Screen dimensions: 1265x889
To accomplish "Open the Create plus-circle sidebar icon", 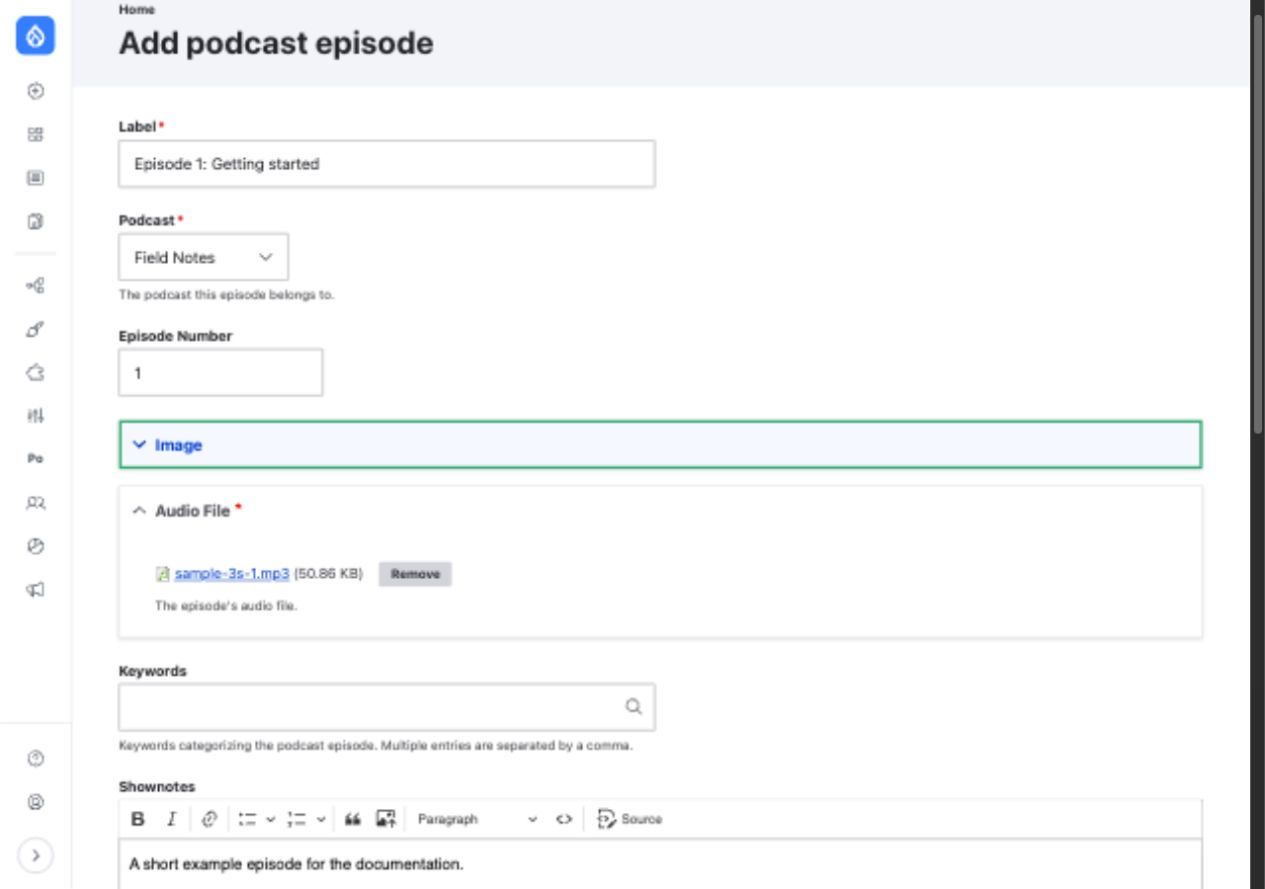I will (x=35, y=91).
